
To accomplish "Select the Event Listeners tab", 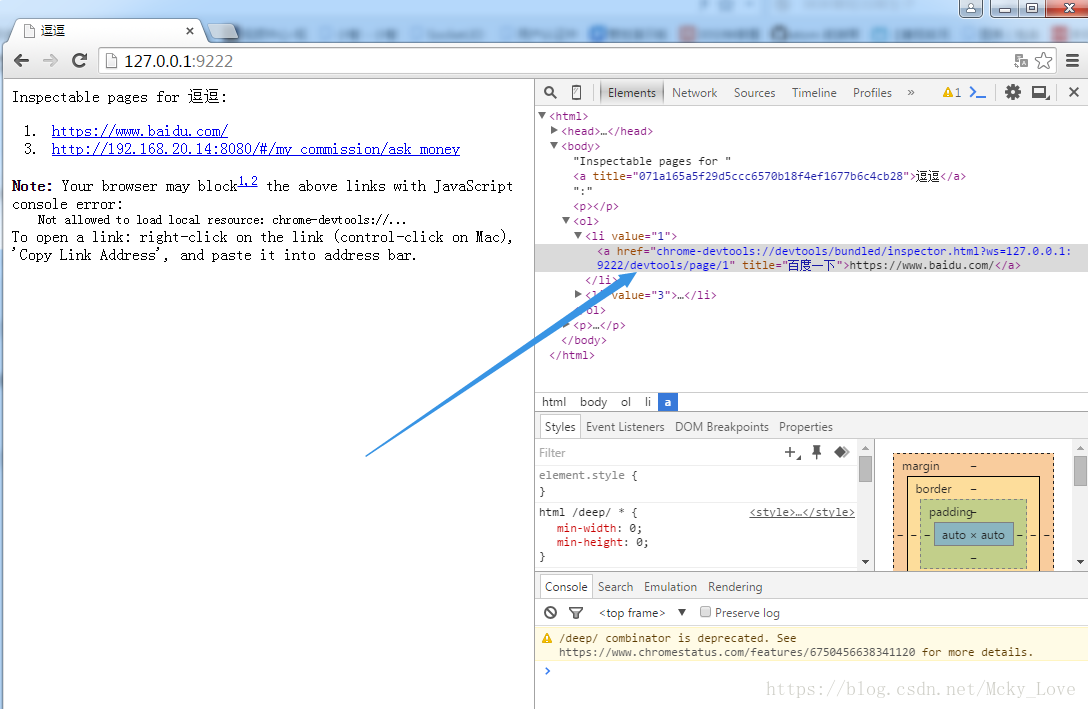I will pos(625,427).
